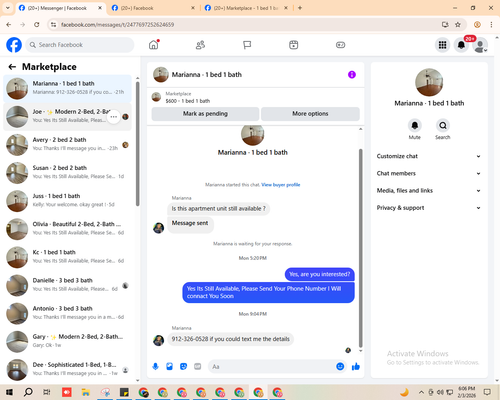Expand the Chat members section
Viewport: 500px width, 400px height.
tap(429, 173)
